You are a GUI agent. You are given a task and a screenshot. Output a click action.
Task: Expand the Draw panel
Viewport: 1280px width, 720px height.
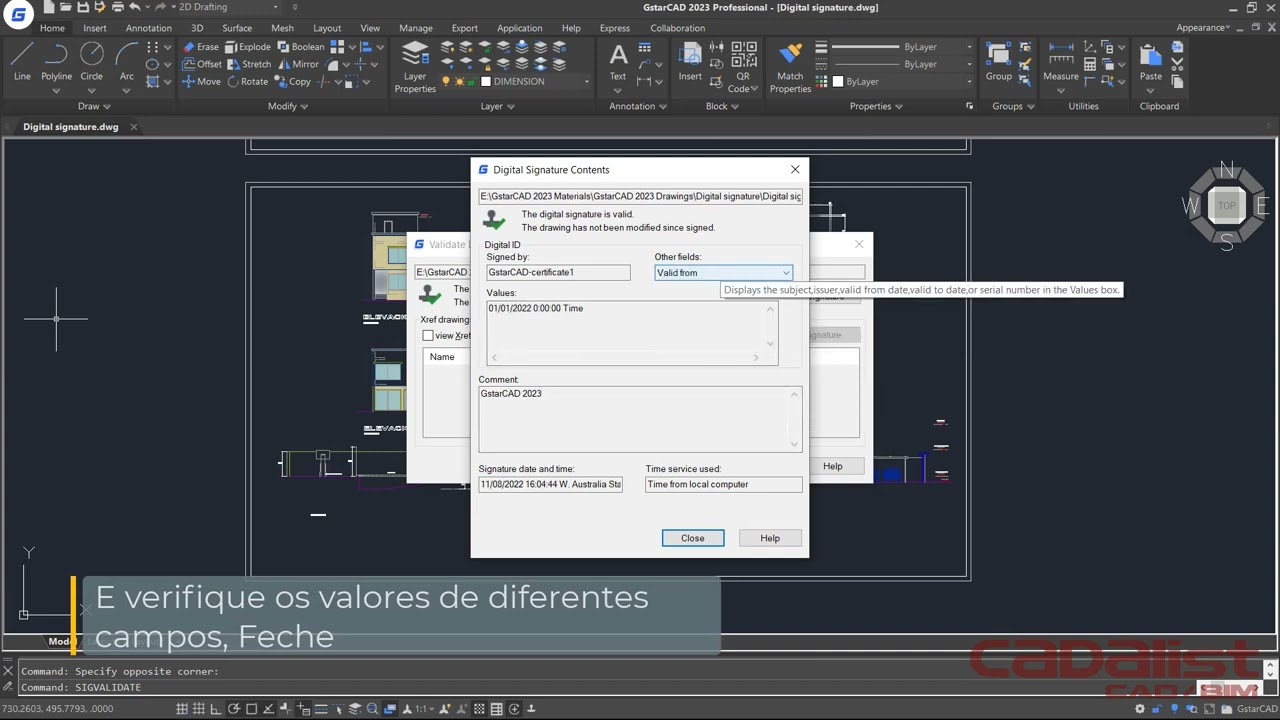94,106
